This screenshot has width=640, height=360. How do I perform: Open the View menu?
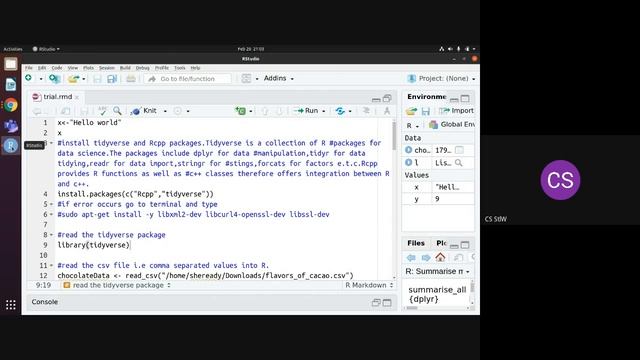73,68
